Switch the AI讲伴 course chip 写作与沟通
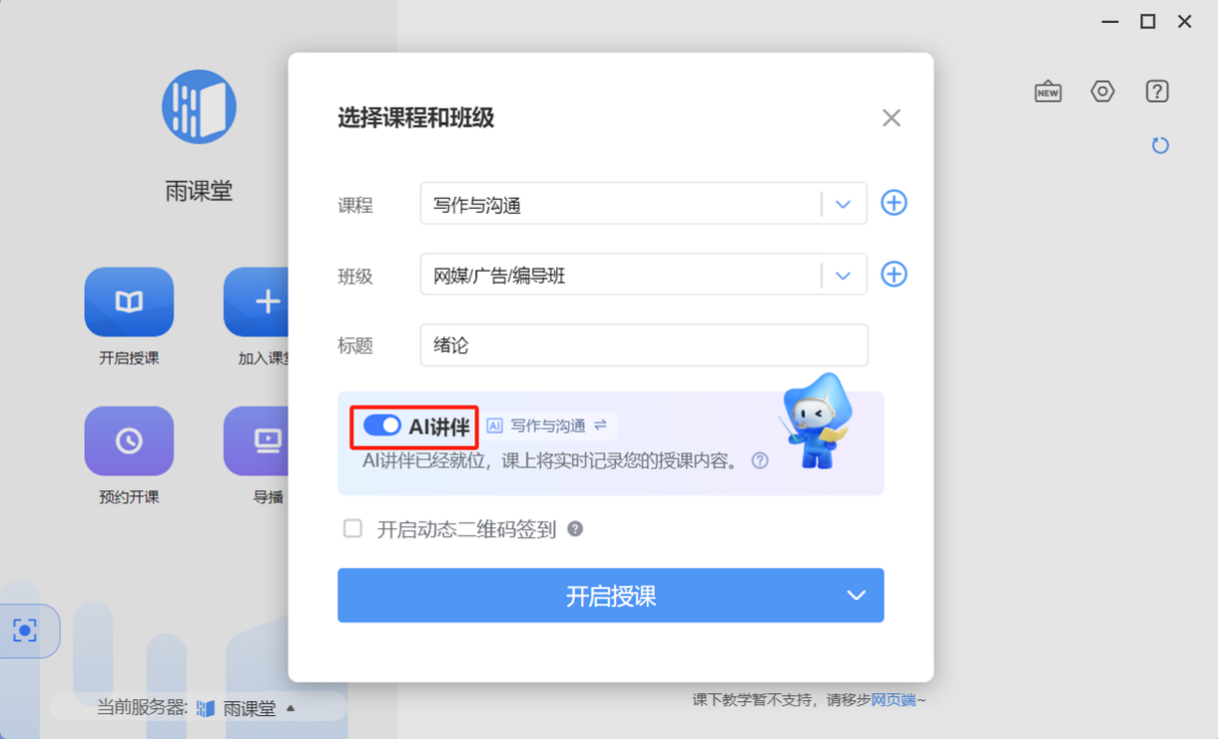The width and height of the screenshot is (1218, 739). (x=550, y=426)
